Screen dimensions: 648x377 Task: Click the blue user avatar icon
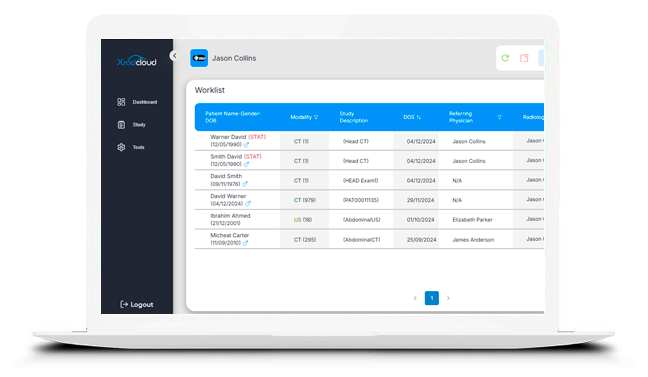(199, 58)
